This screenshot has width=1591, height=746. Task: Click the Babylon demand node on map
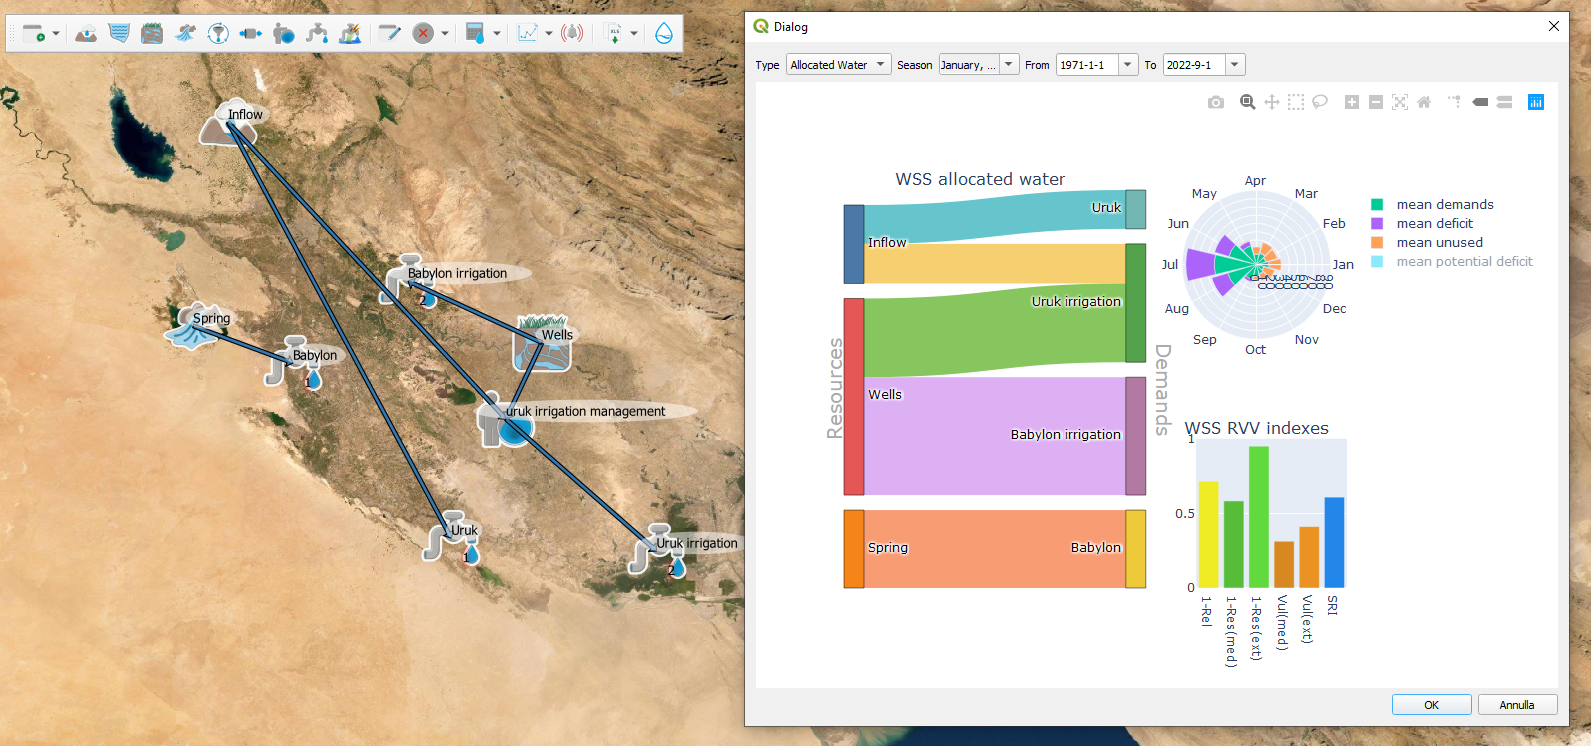294,362
